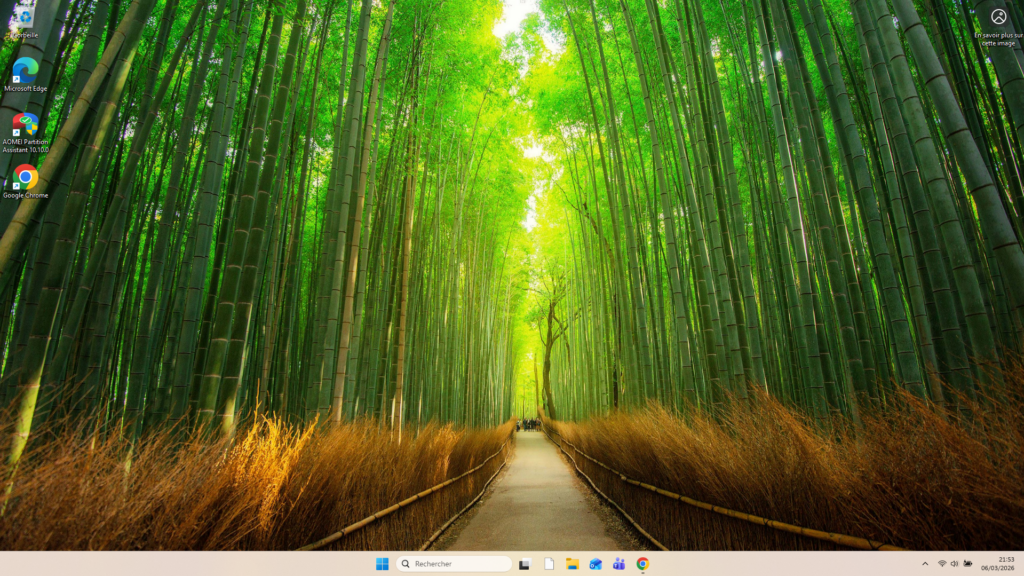Click the battery icon in the system tray
Screen dimensions: 1024x576
click(968, 564)
